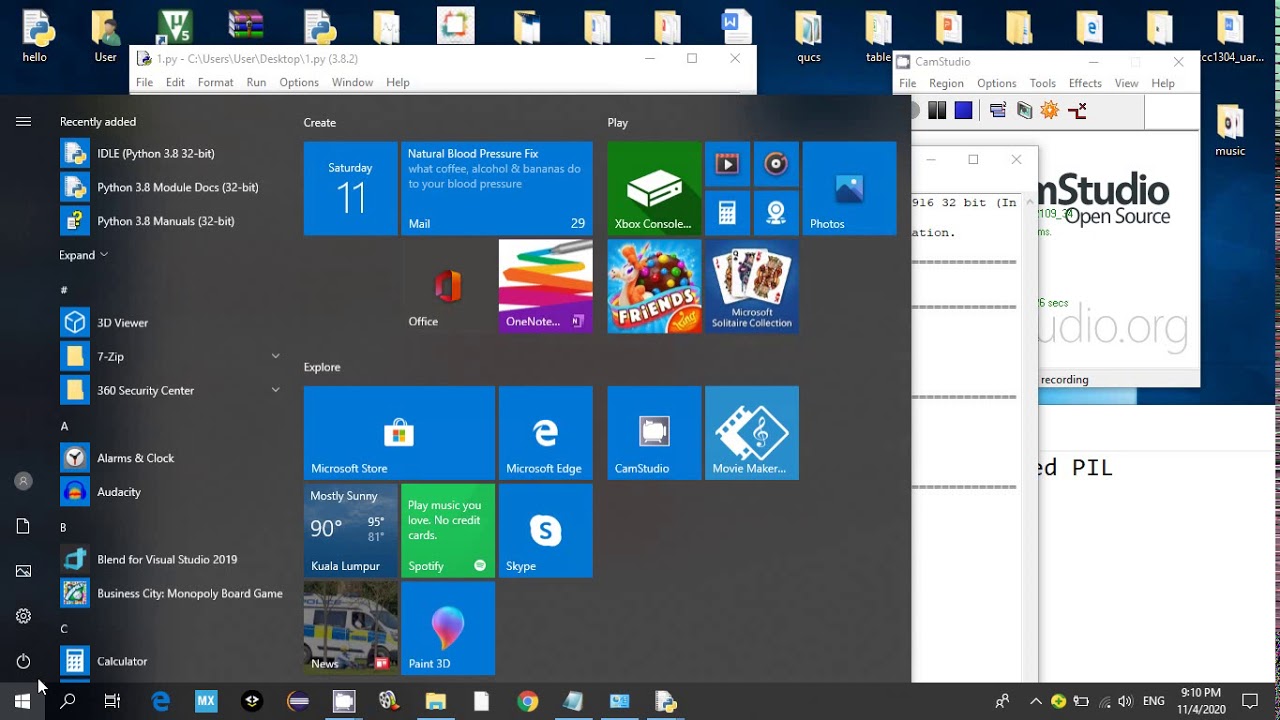The width and height of the screenshot is (1280, 720).
Task: Open the music folder on the desktop
Action: click(1230, 131)
